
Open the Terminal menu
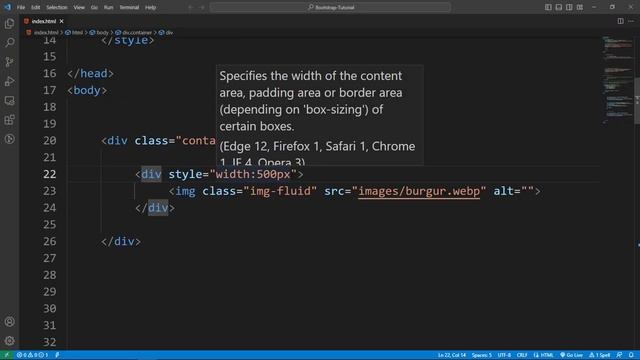[129, 7]
